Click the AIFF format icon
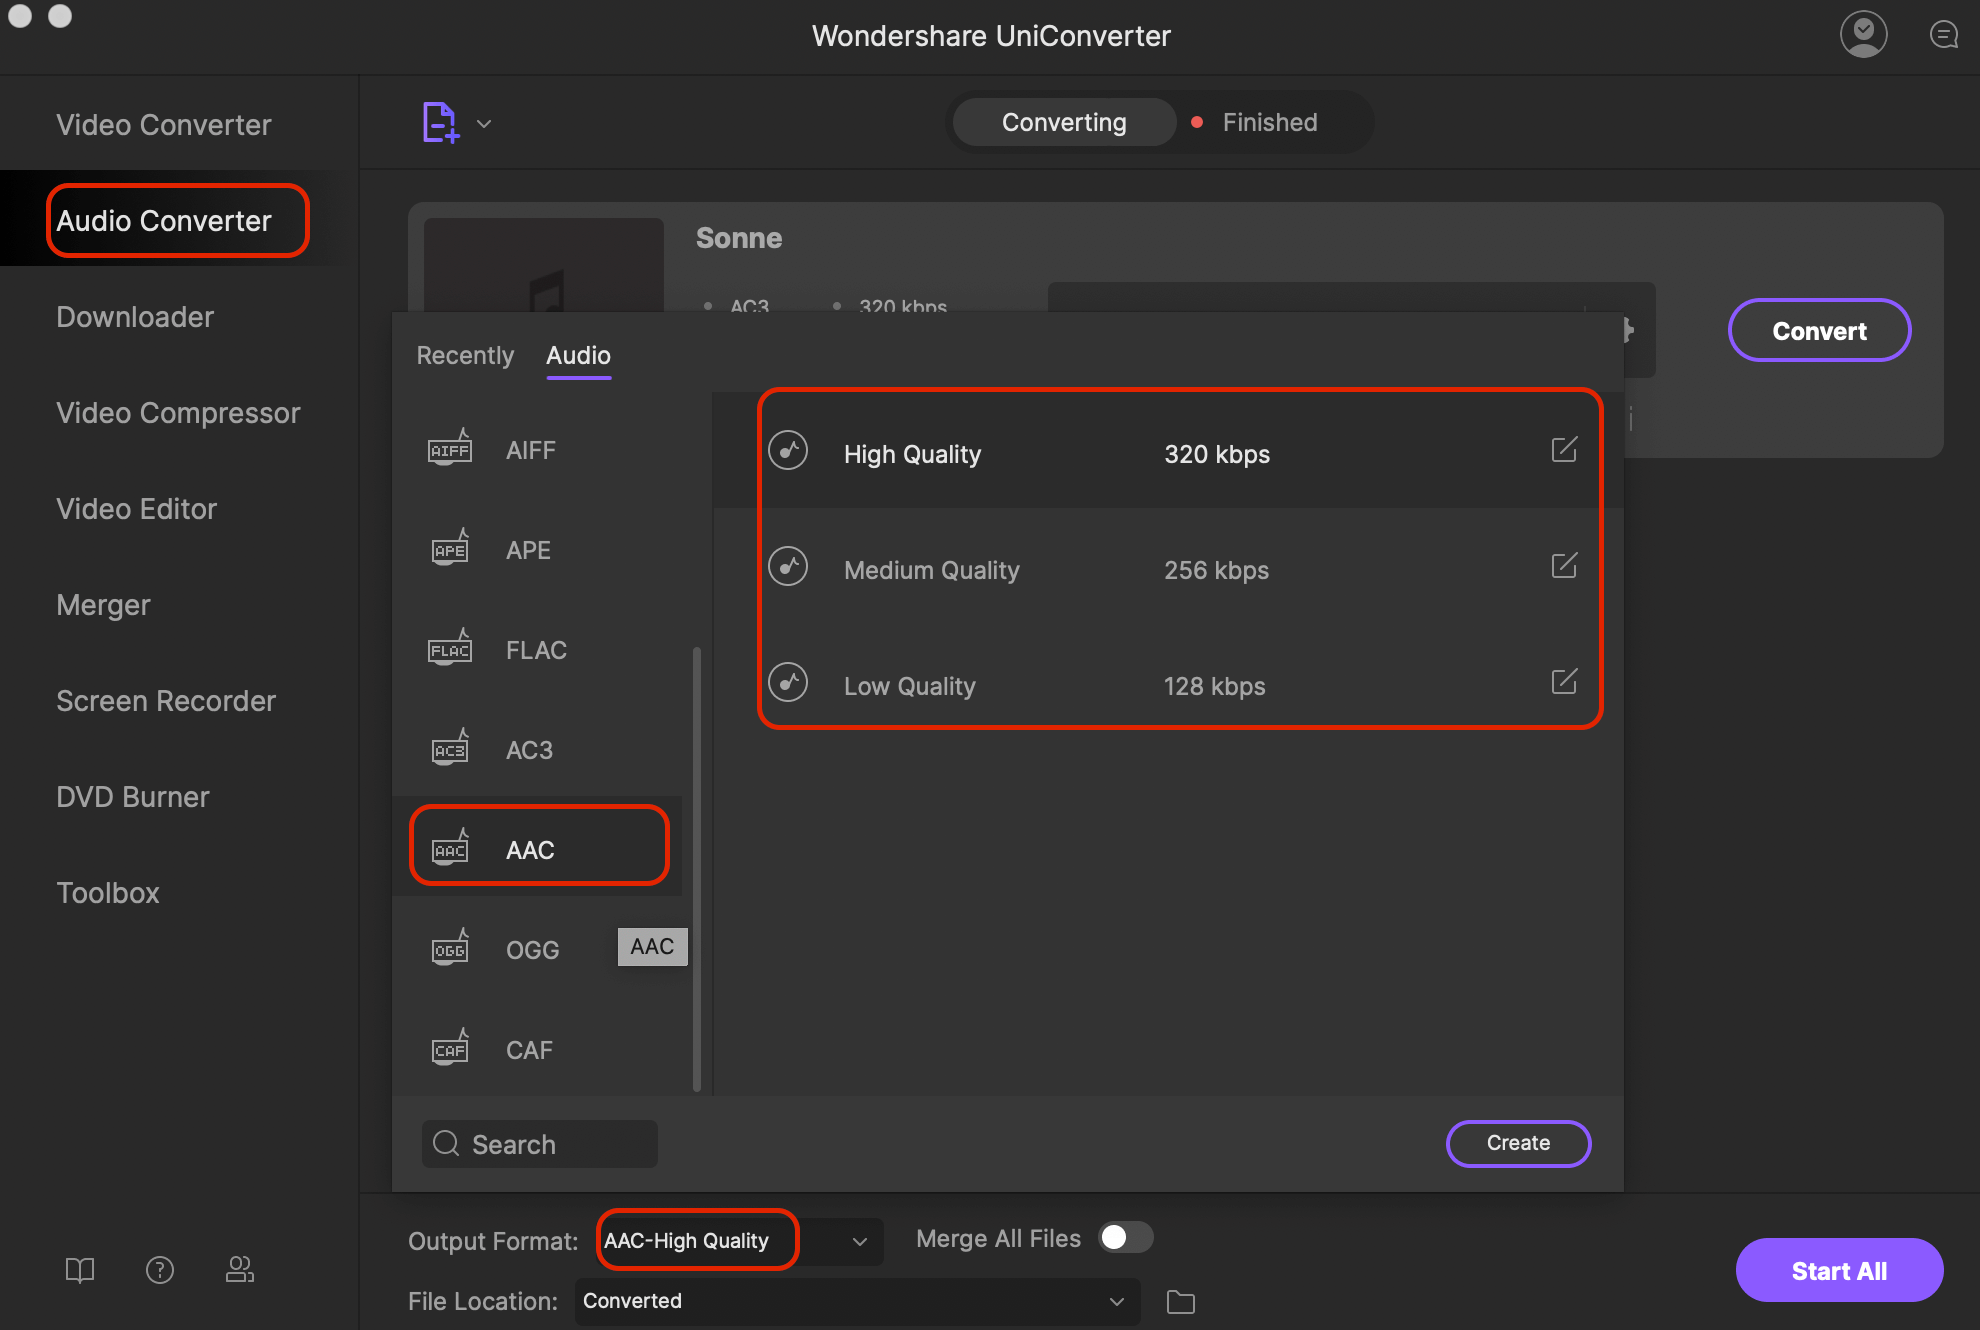The height and width of the screenshot is (1330, 1980). point(450,449)
